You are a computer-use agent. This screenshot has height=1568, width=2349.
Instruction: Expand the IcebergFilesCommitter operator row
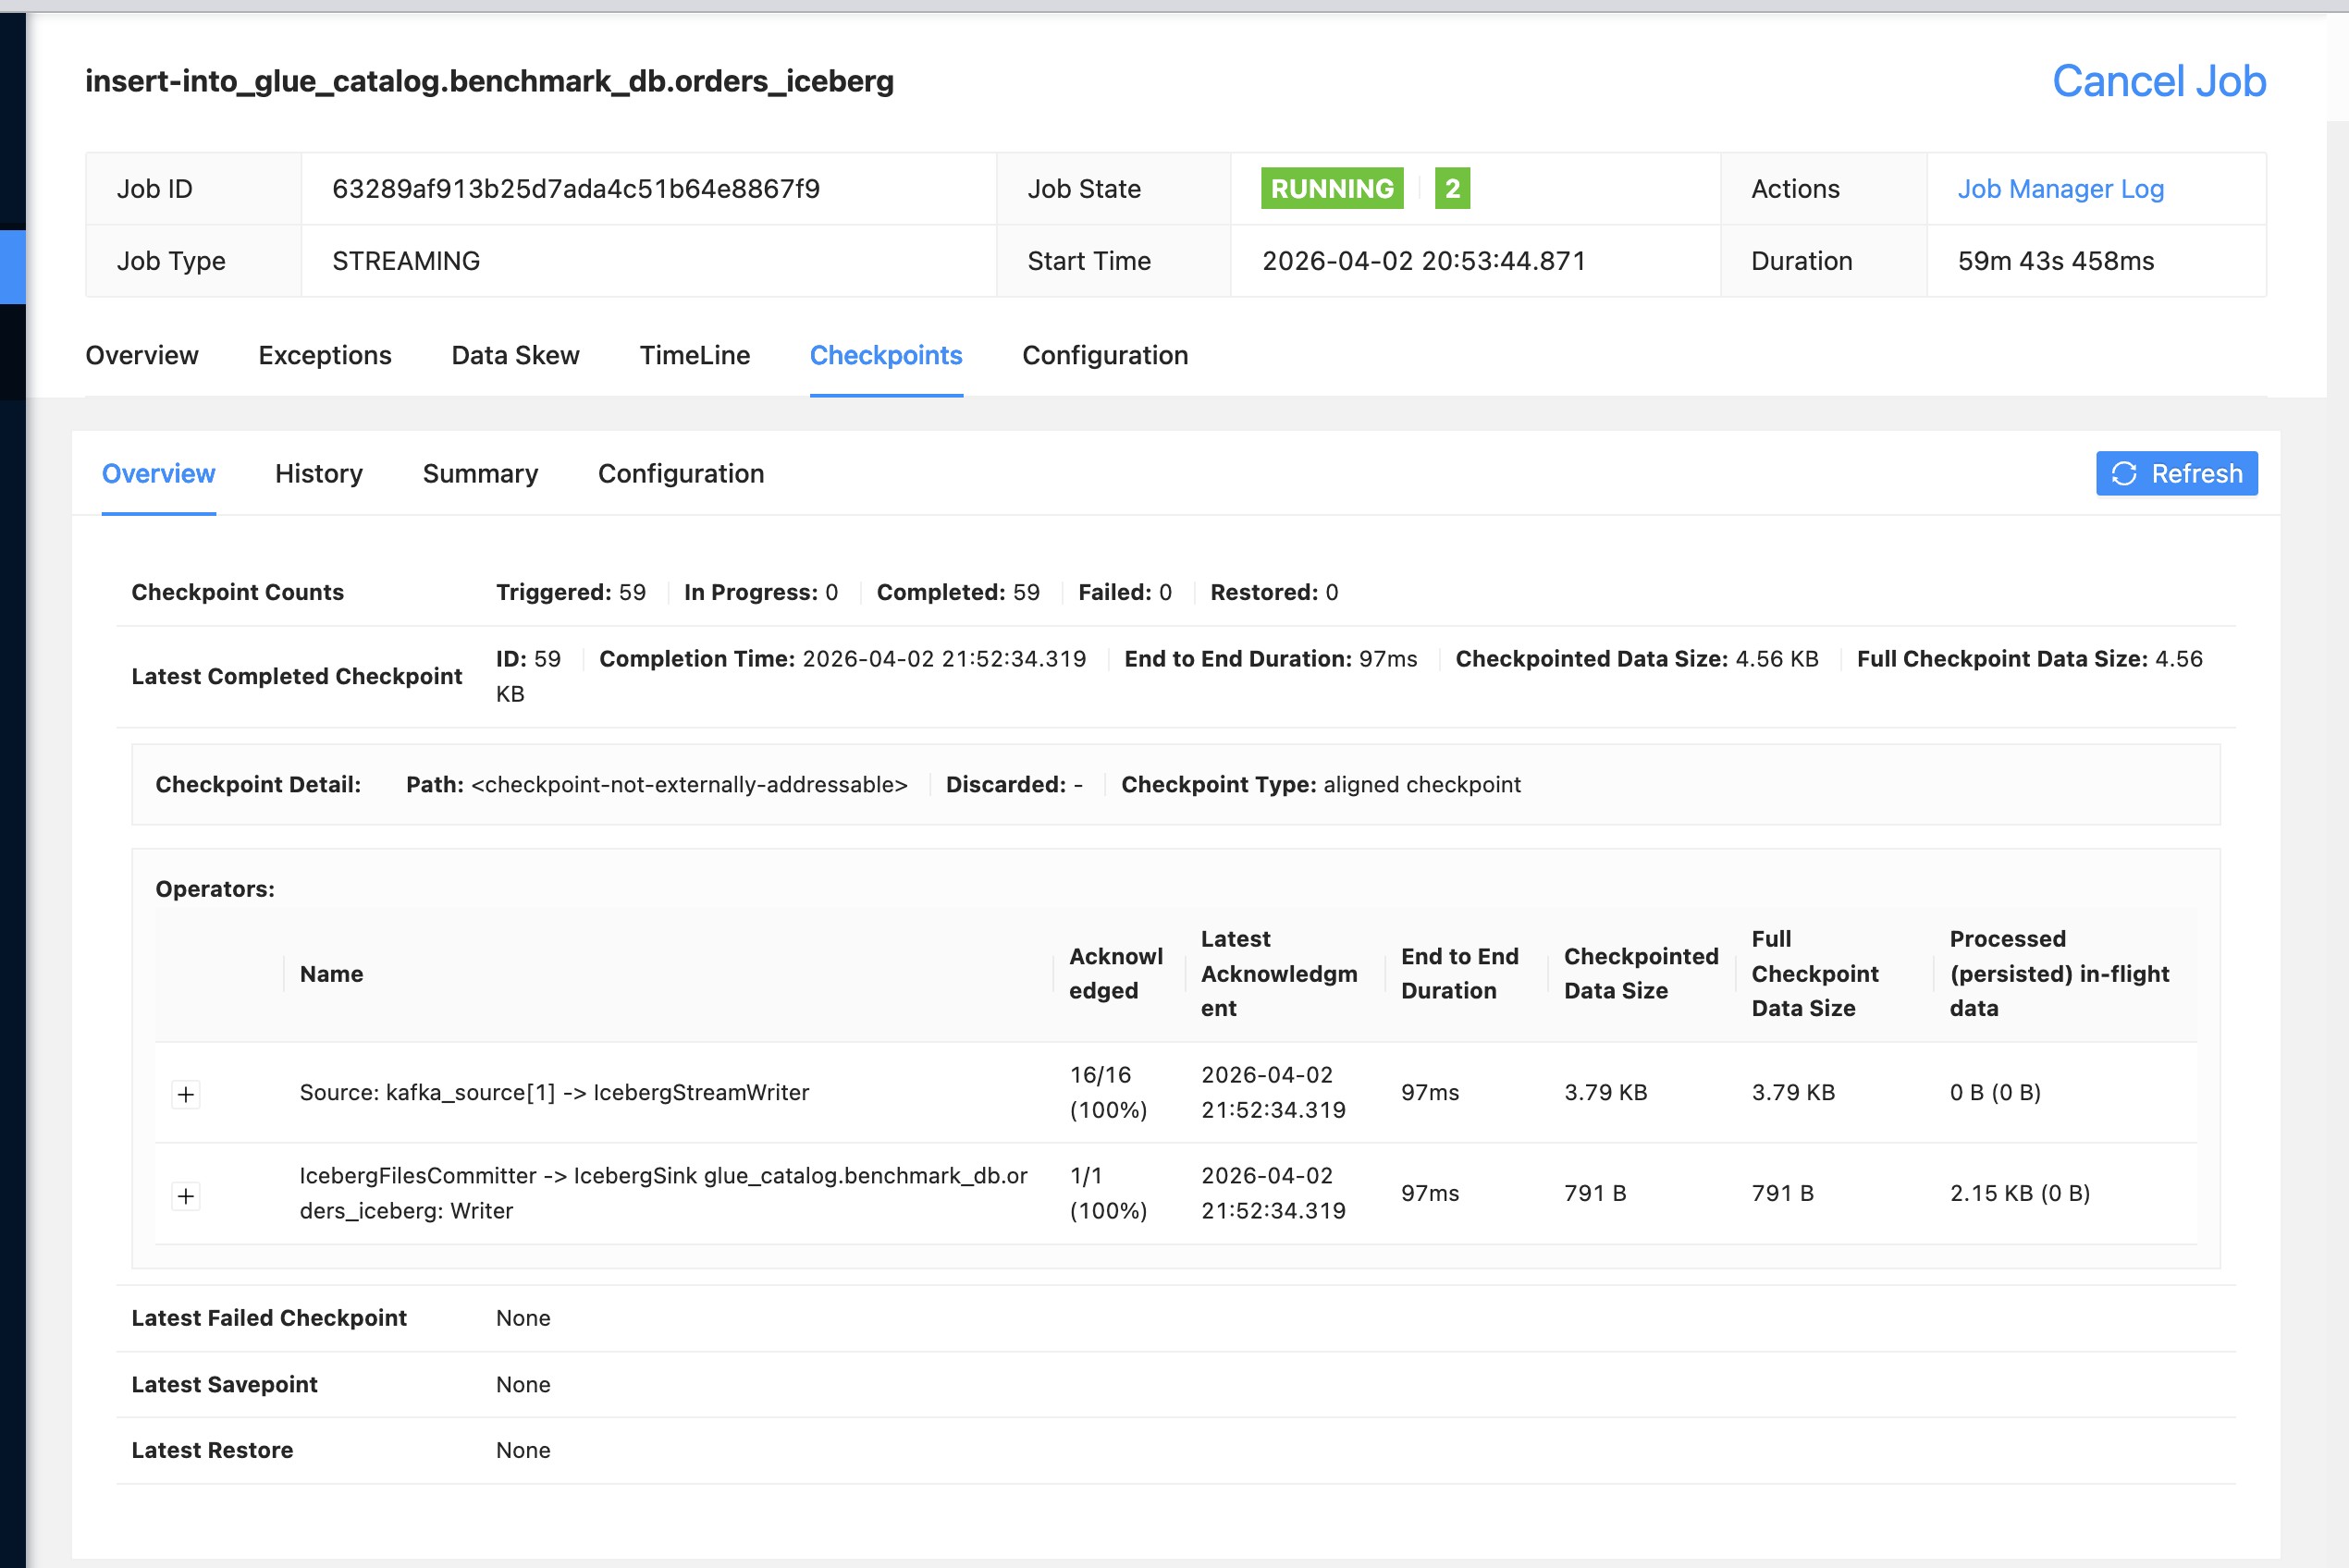tap(186, 1196)
